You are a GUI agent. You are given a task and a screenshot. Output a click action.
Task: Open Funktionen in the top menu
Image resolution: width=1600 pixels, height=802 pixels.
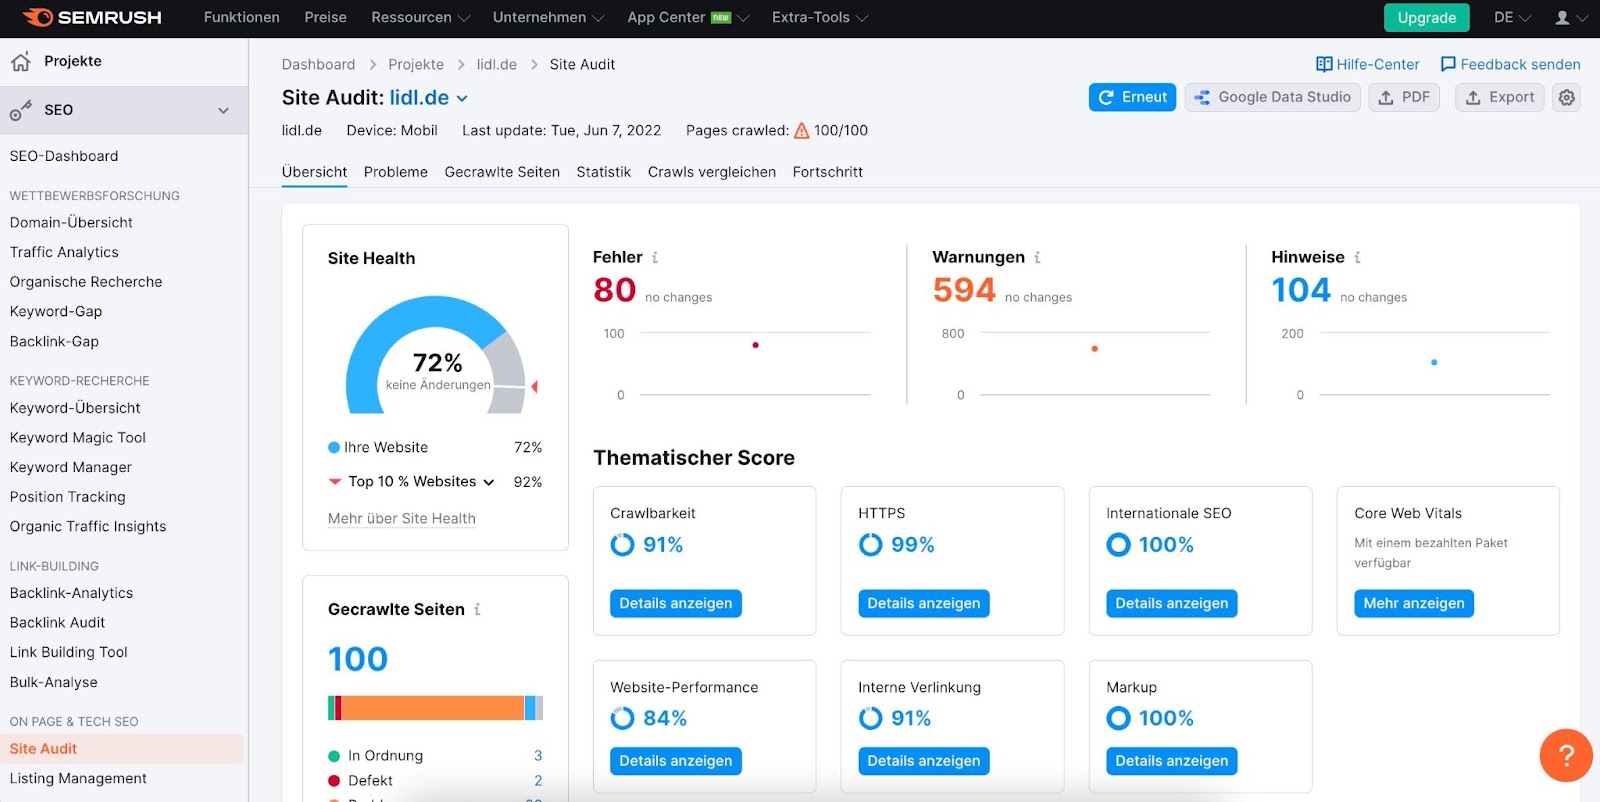click(x=242, y=17)
